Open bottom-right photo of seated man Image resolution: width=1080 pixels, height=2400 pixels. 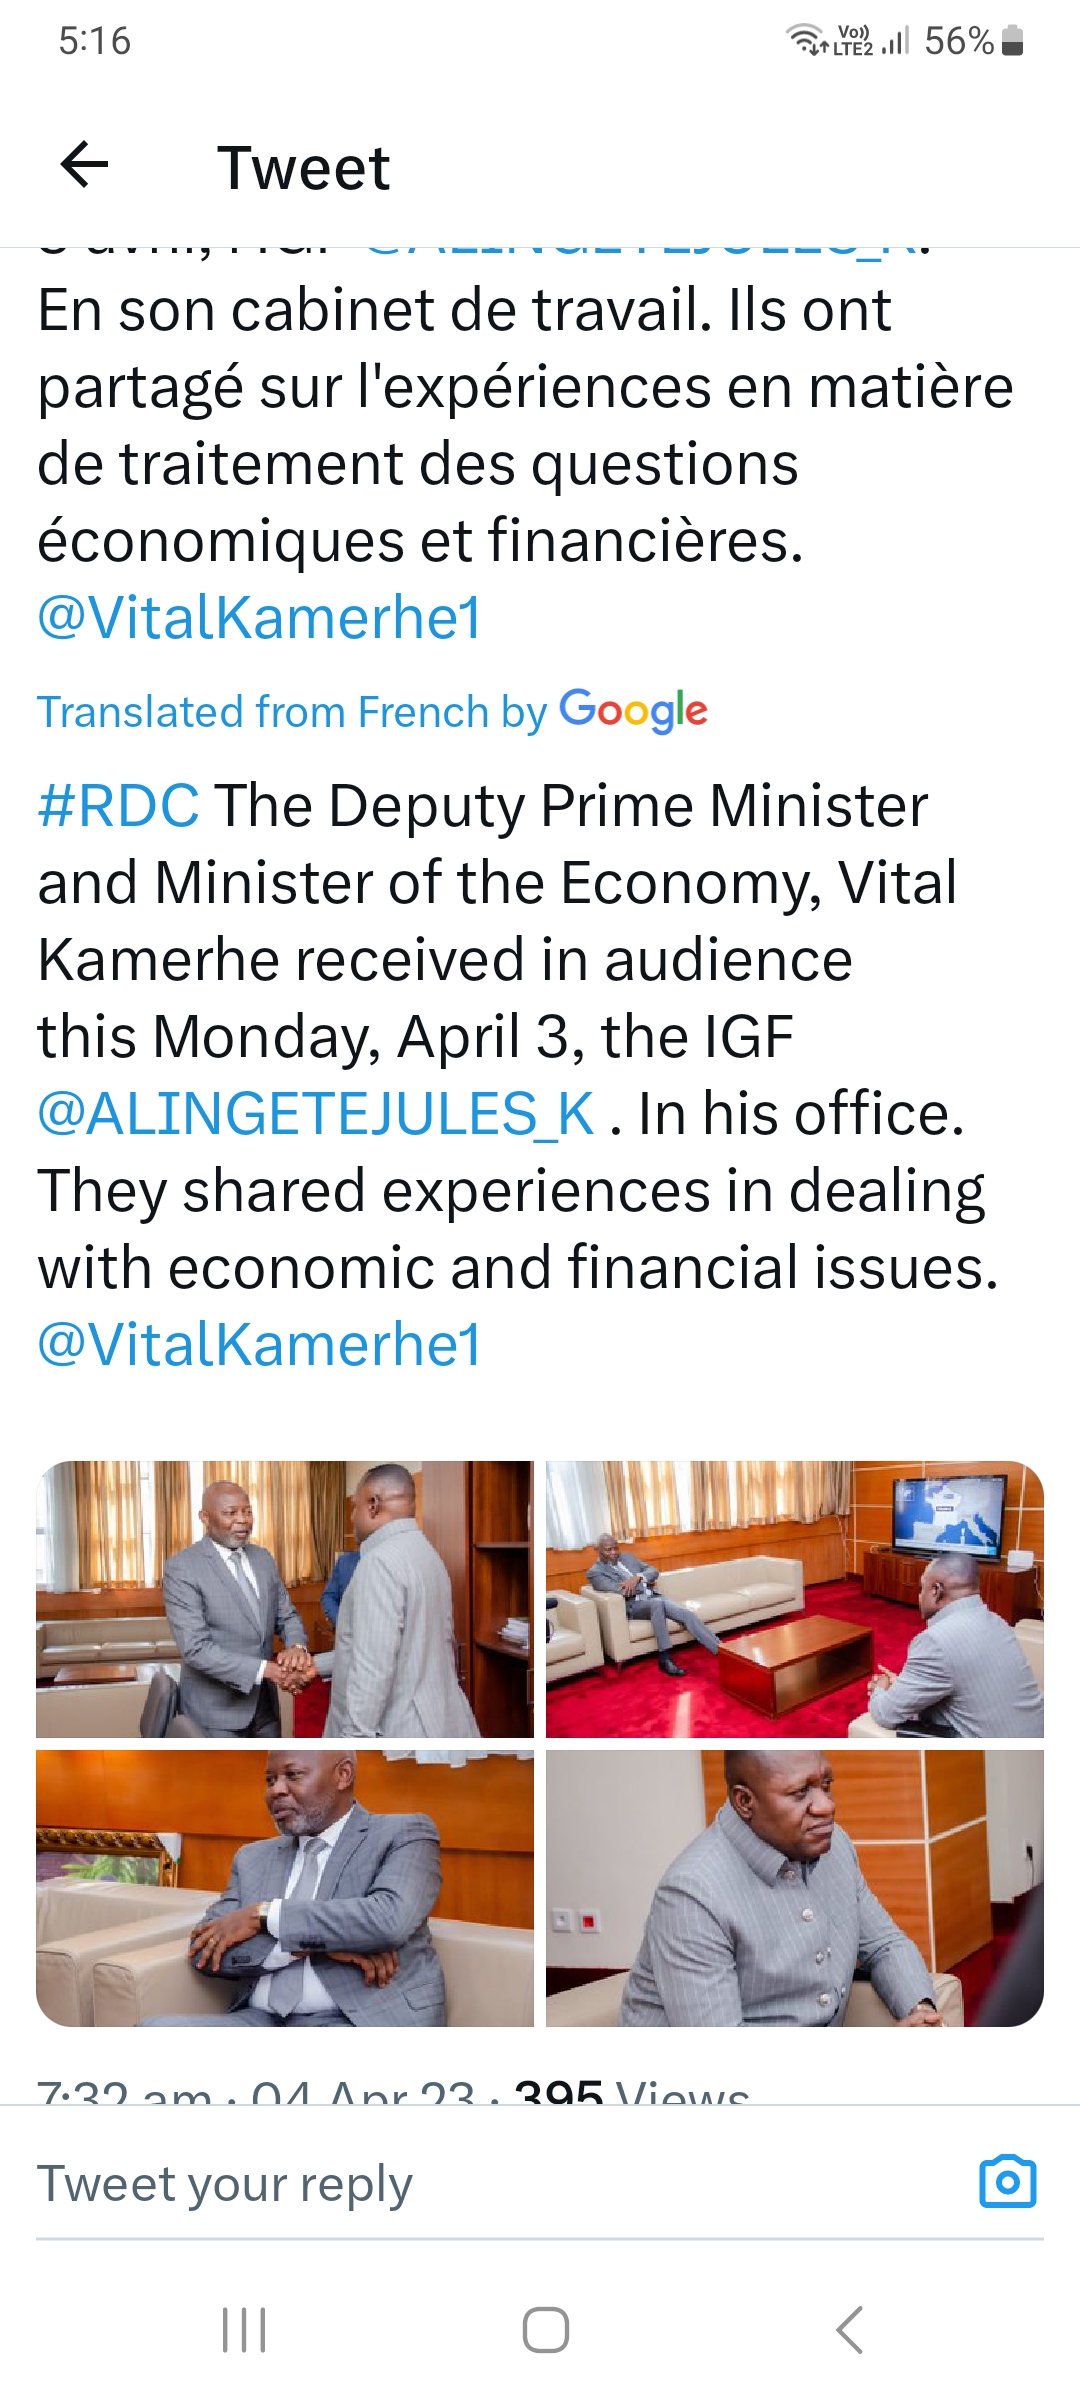(x=794, y=1888)
